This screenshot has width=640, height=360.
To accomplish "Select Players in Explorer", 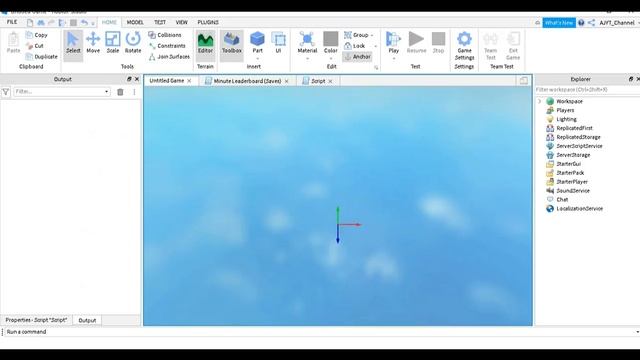I will pyautogui.click(x=565, y=110).
